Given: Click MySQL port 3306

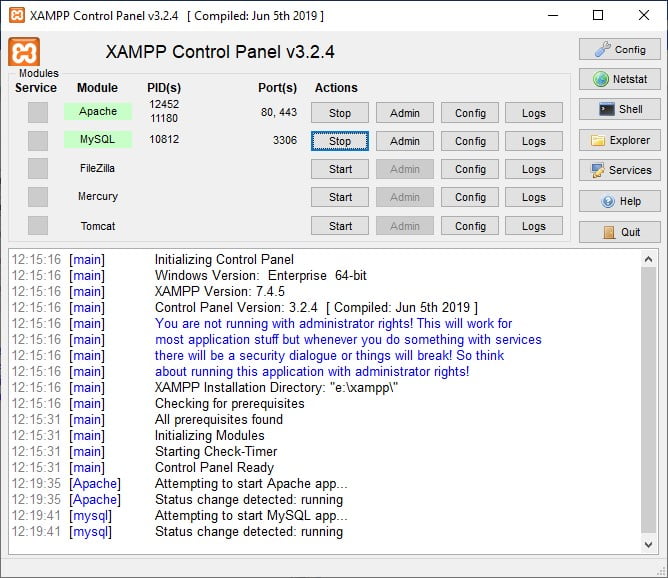Looking at the screenshot, I should point(285,140).
